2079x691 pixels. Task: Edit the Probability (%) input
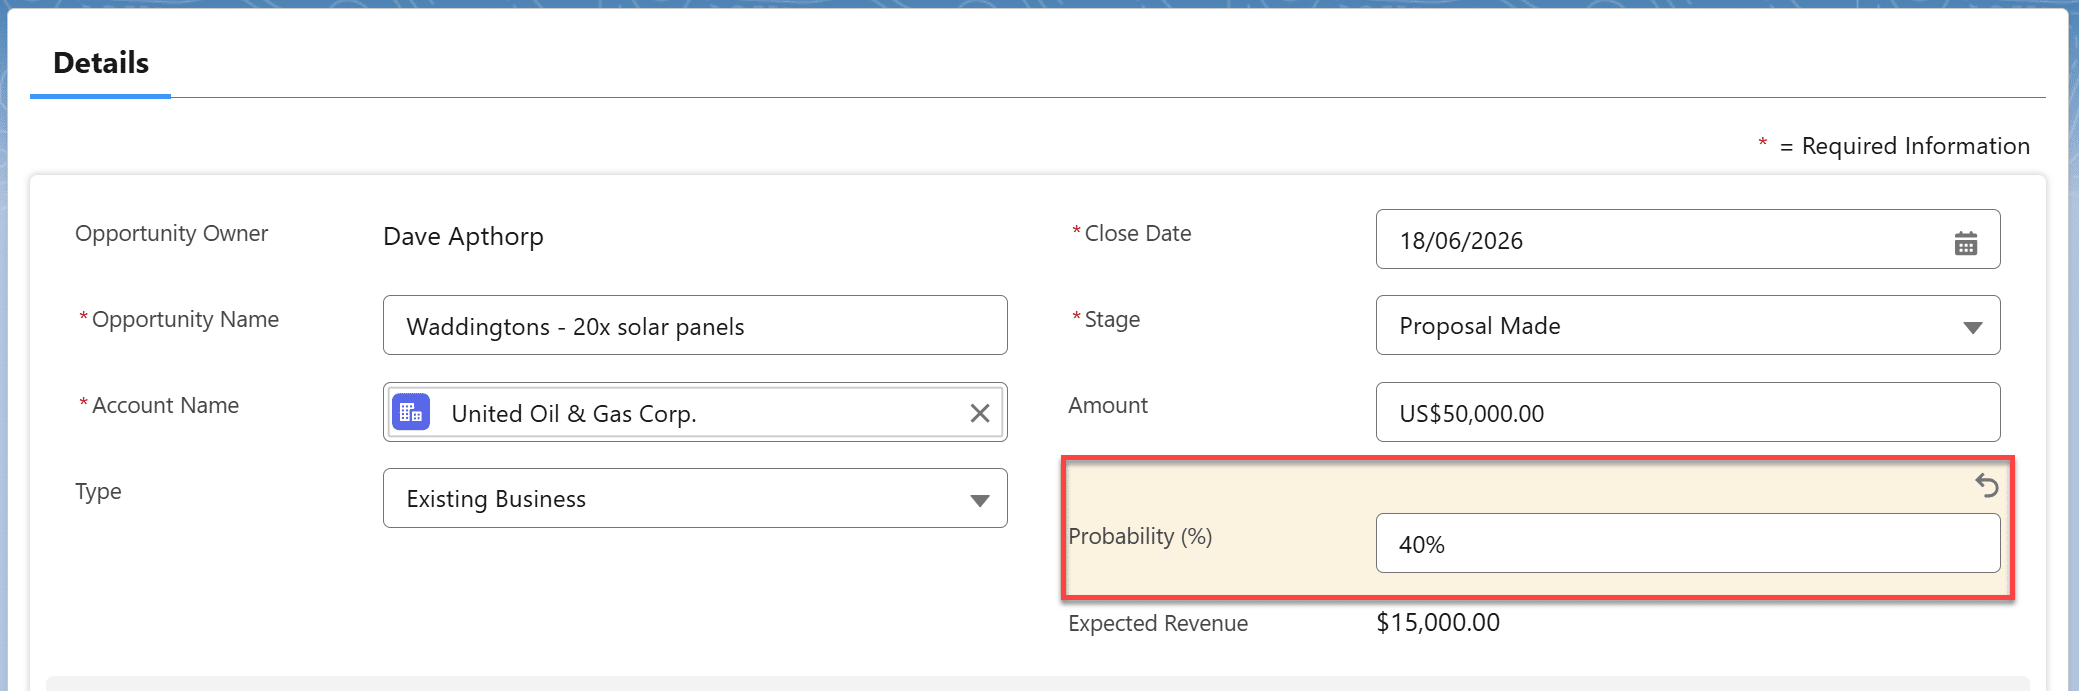tap(1687, 544)
